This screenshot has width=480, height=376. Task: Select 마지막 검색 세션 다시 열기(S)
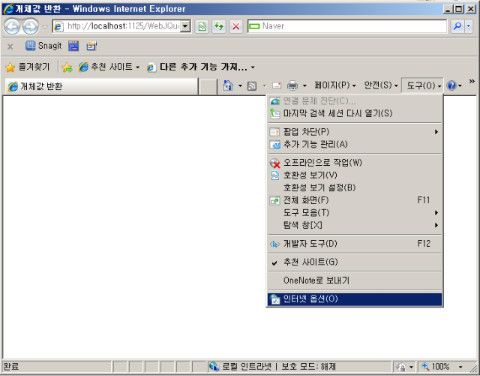355,113
